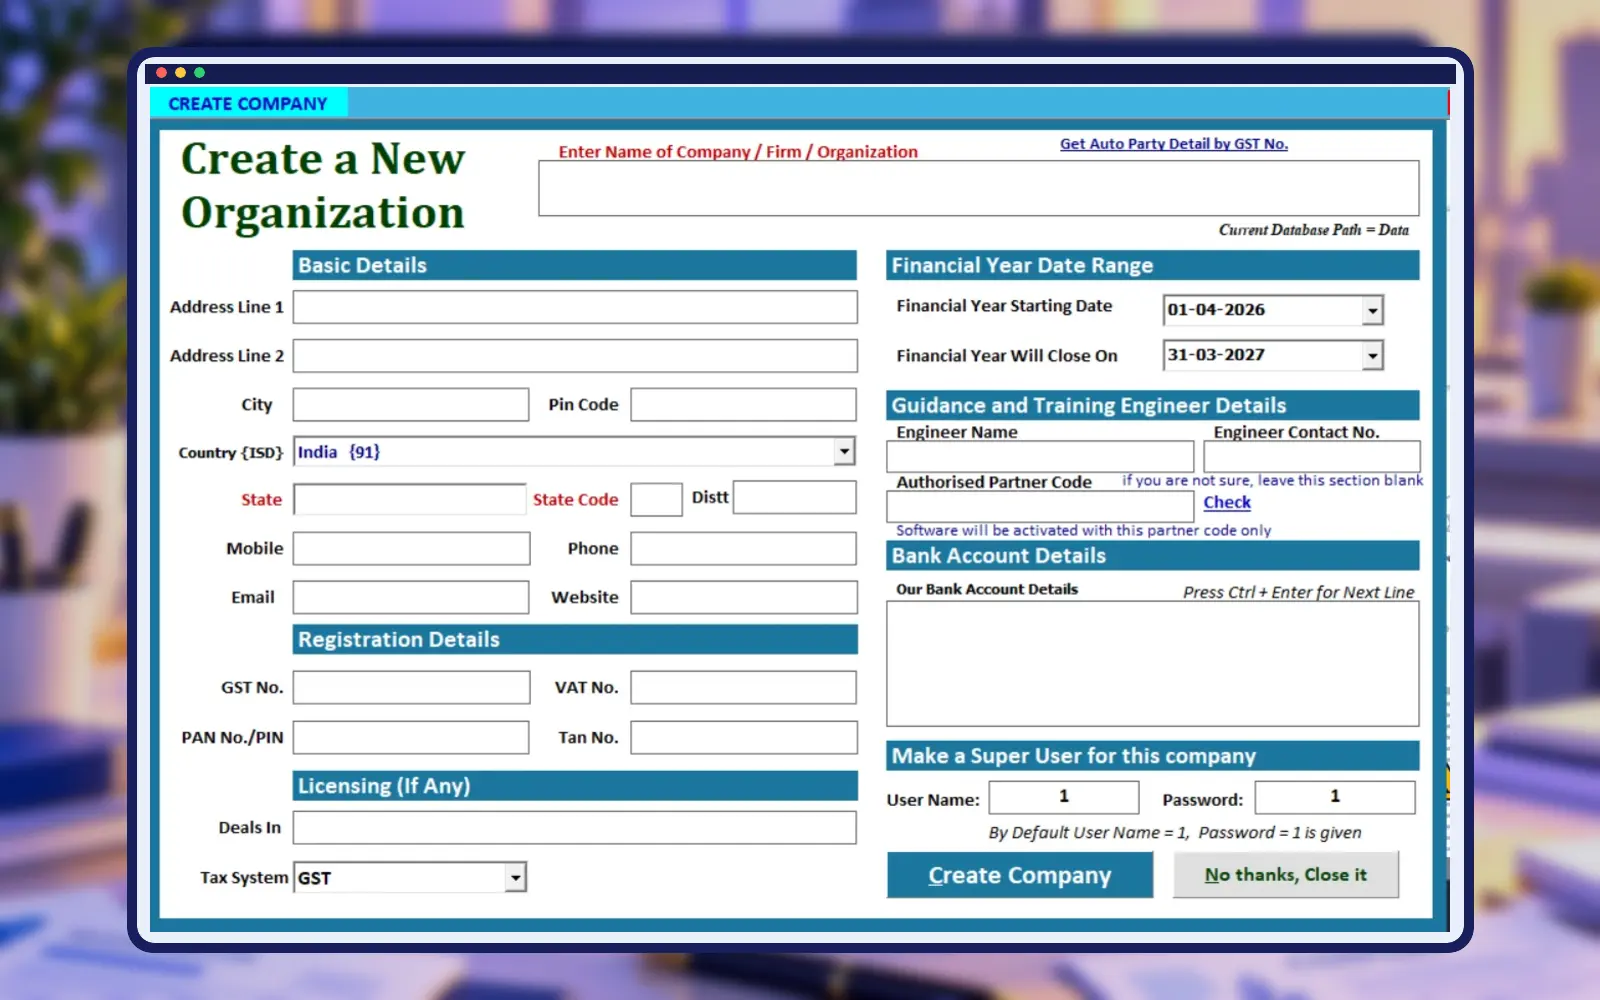
Task: Open the Financial Year Starting Date dropdown arrow
Action: 1372,311
